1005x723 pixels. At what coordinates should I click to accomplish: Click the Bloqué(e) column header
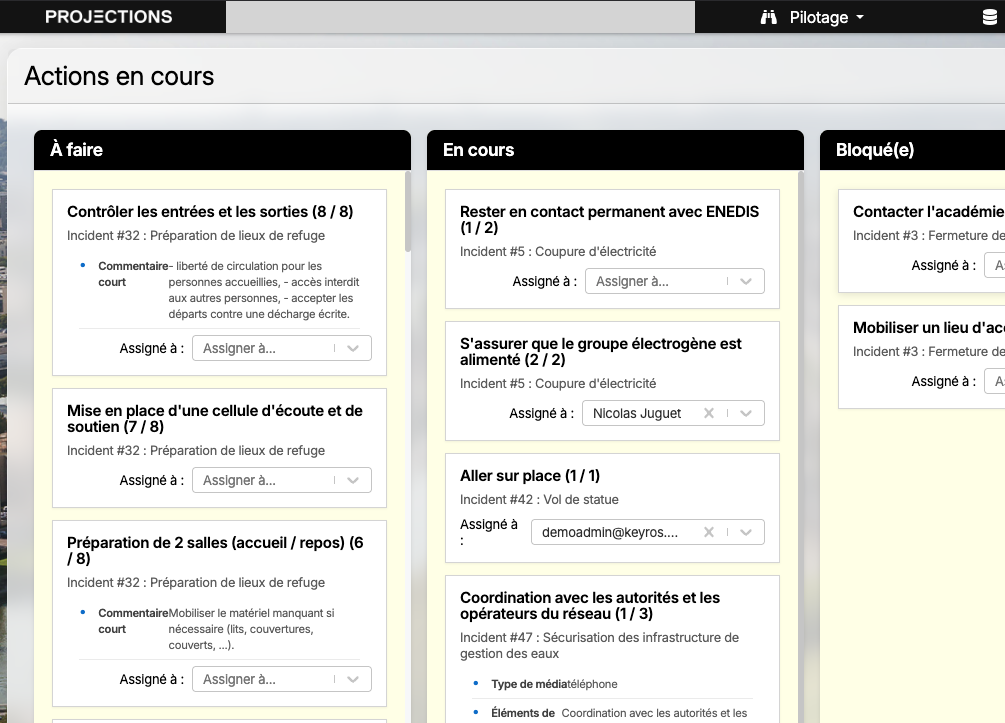tap(874, 150)
